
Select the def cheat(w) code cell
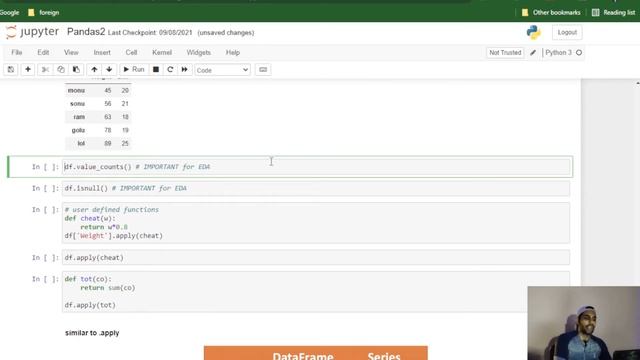click(x=316, y=223)
